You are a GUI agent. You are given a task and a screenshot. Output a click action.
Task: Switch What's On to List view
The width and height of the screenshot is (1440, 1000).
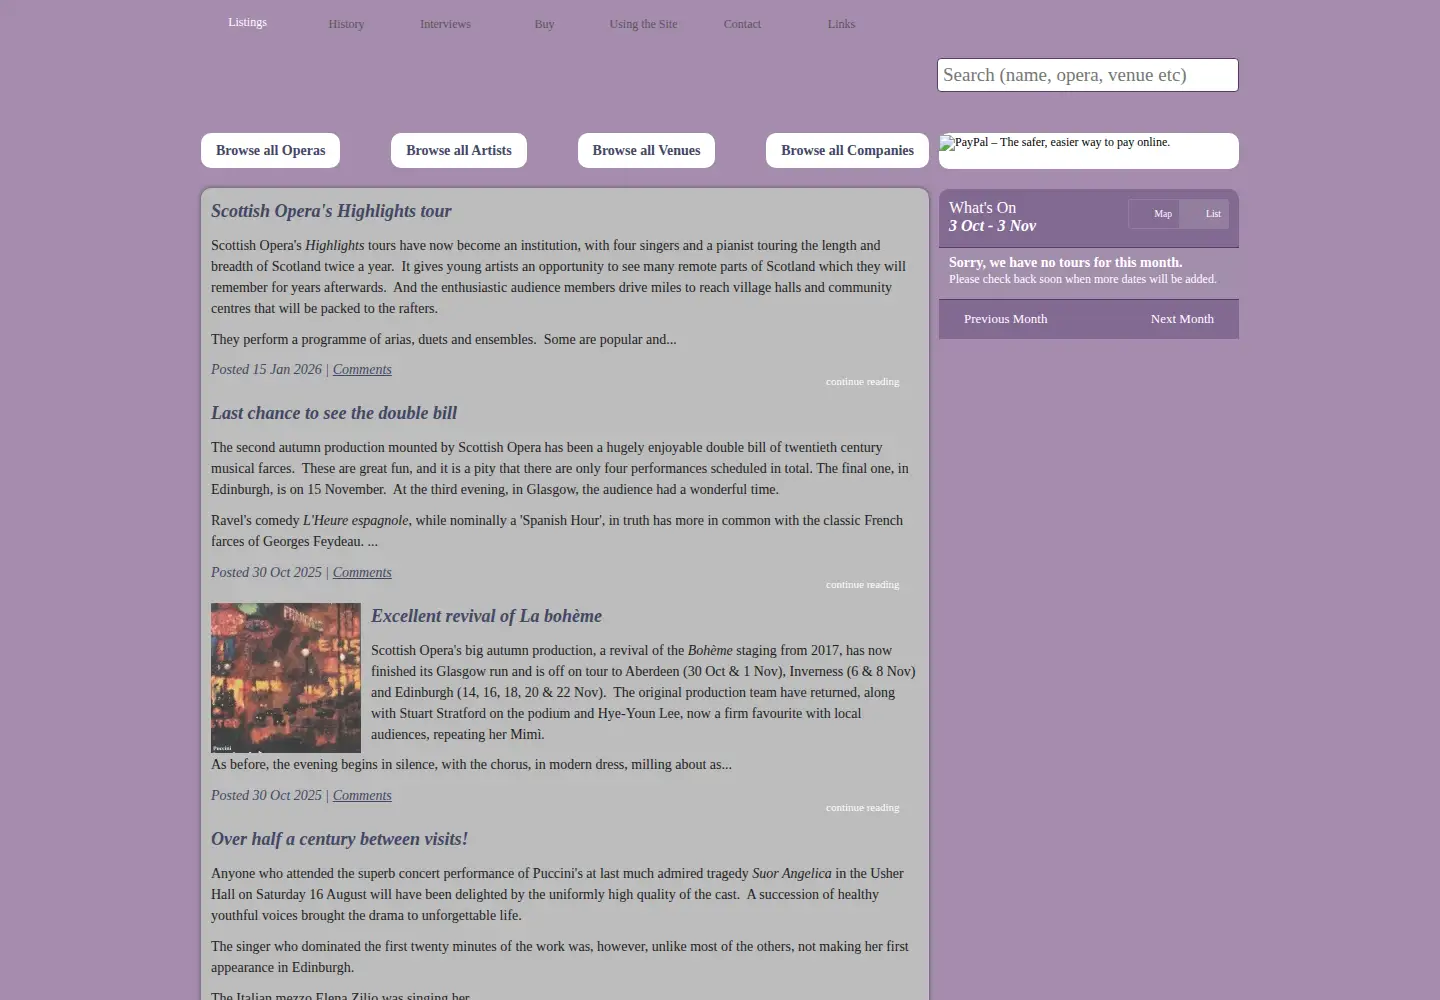pos(1204,214)
